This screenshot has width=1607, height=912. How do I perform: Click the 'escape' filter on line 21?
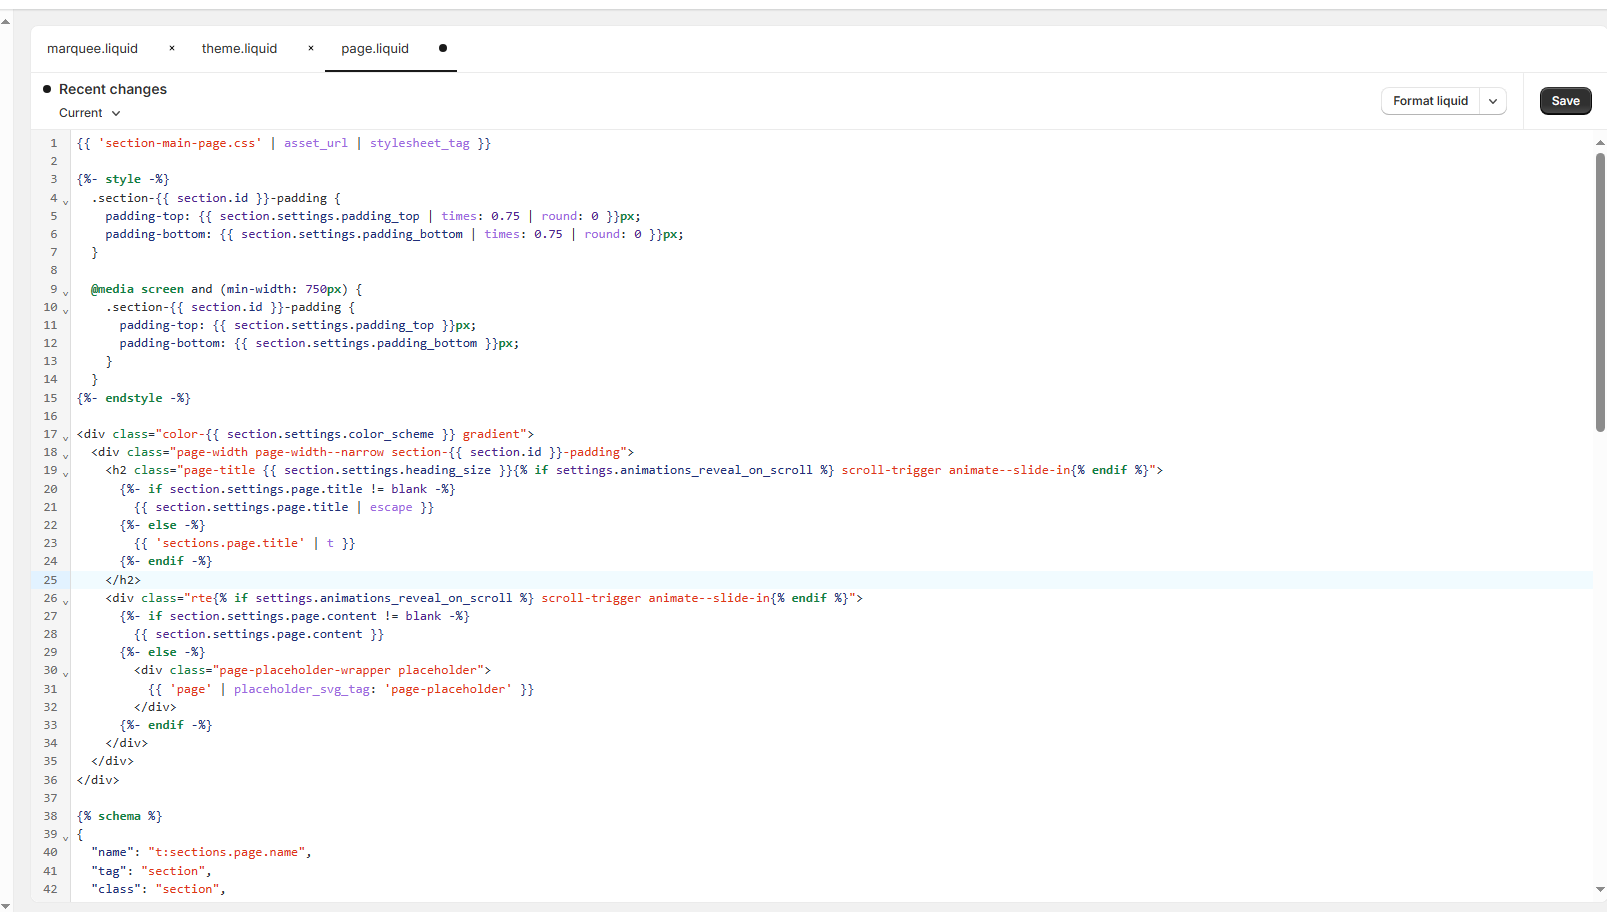point(391,507)
